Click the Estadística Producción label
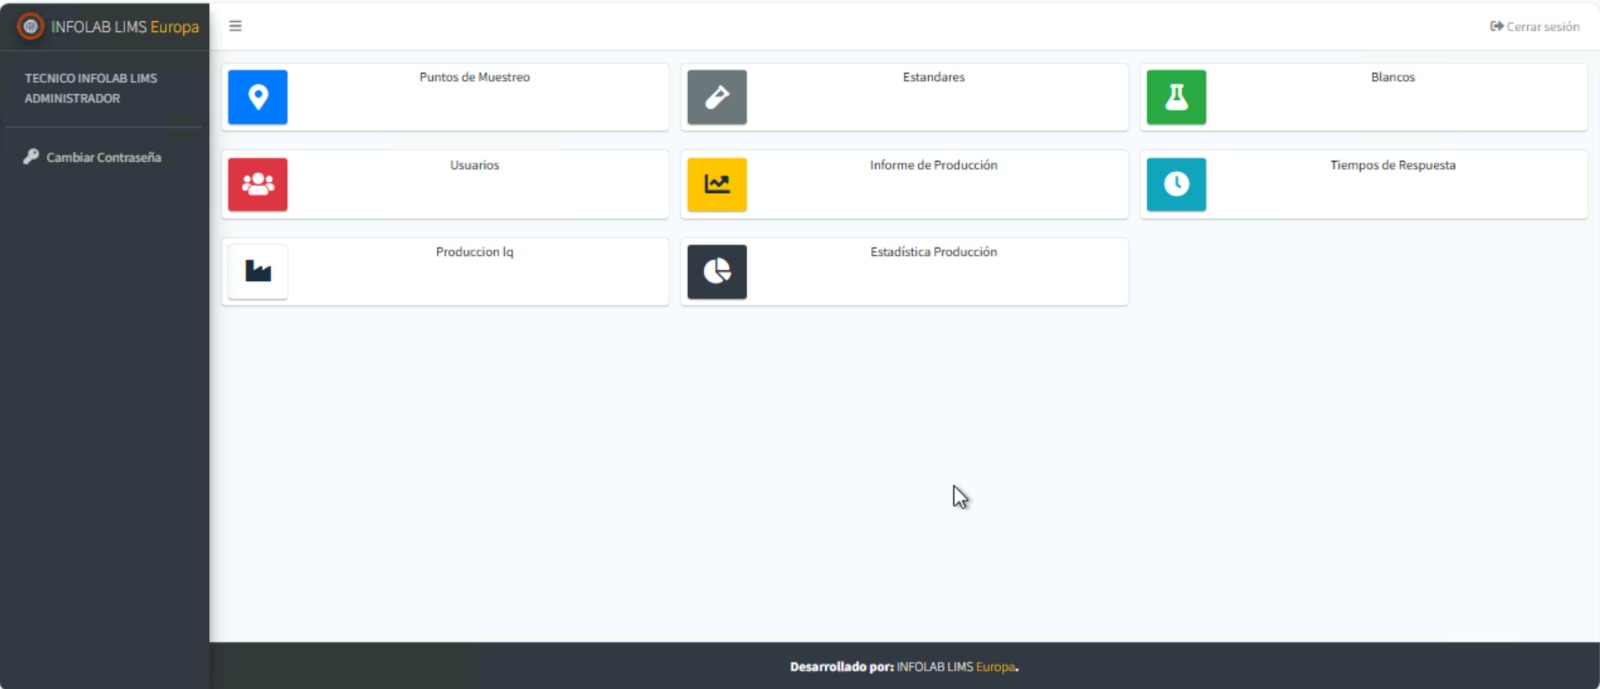 tap(933, 252)
